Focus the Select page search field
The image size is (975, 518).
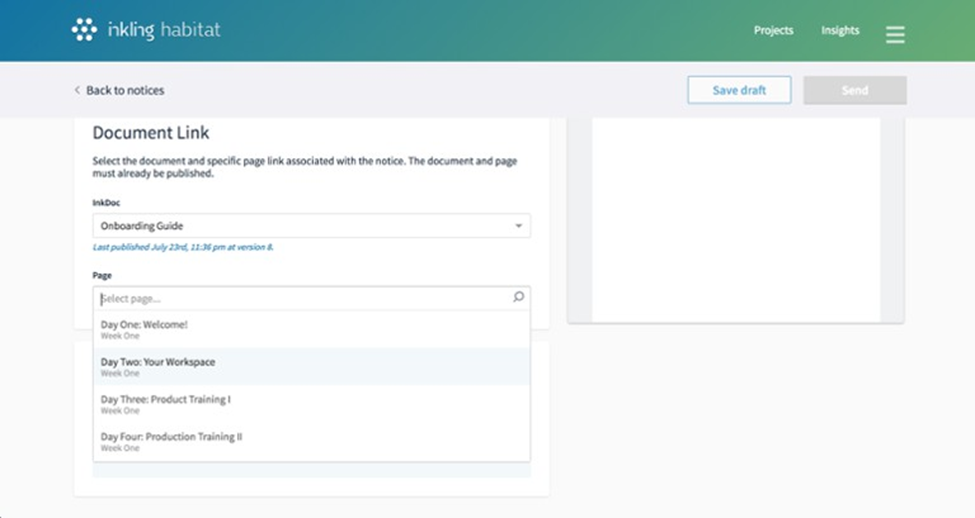pos(300,298)
